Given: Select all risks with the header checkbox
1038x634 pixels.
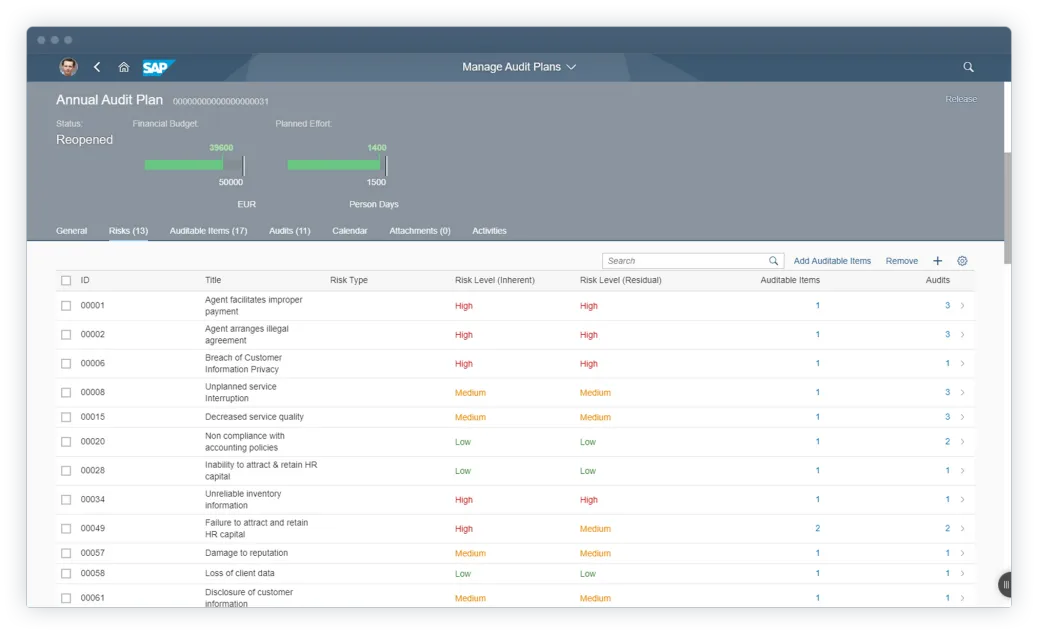Looking at the screenshot, I should [66, 280].
